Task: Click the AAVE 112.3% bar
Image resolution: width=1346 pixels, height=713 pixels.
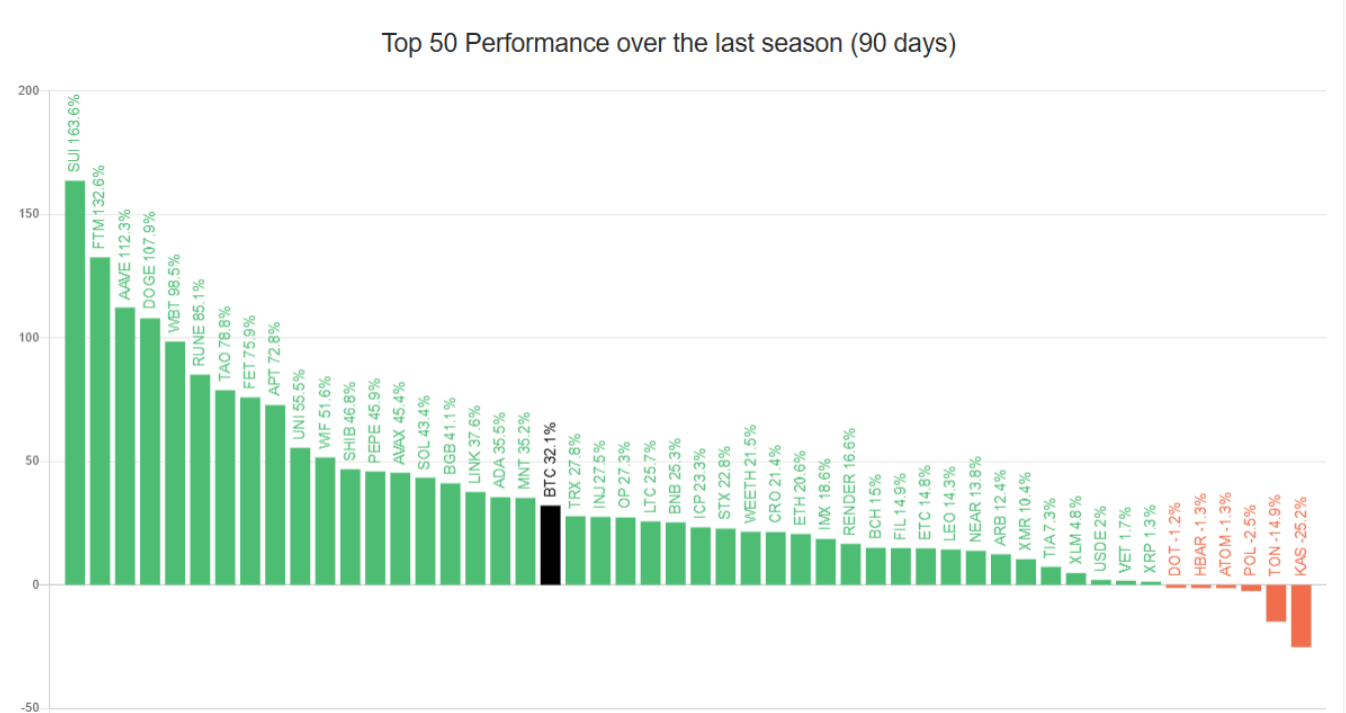Action: [125, 445]
